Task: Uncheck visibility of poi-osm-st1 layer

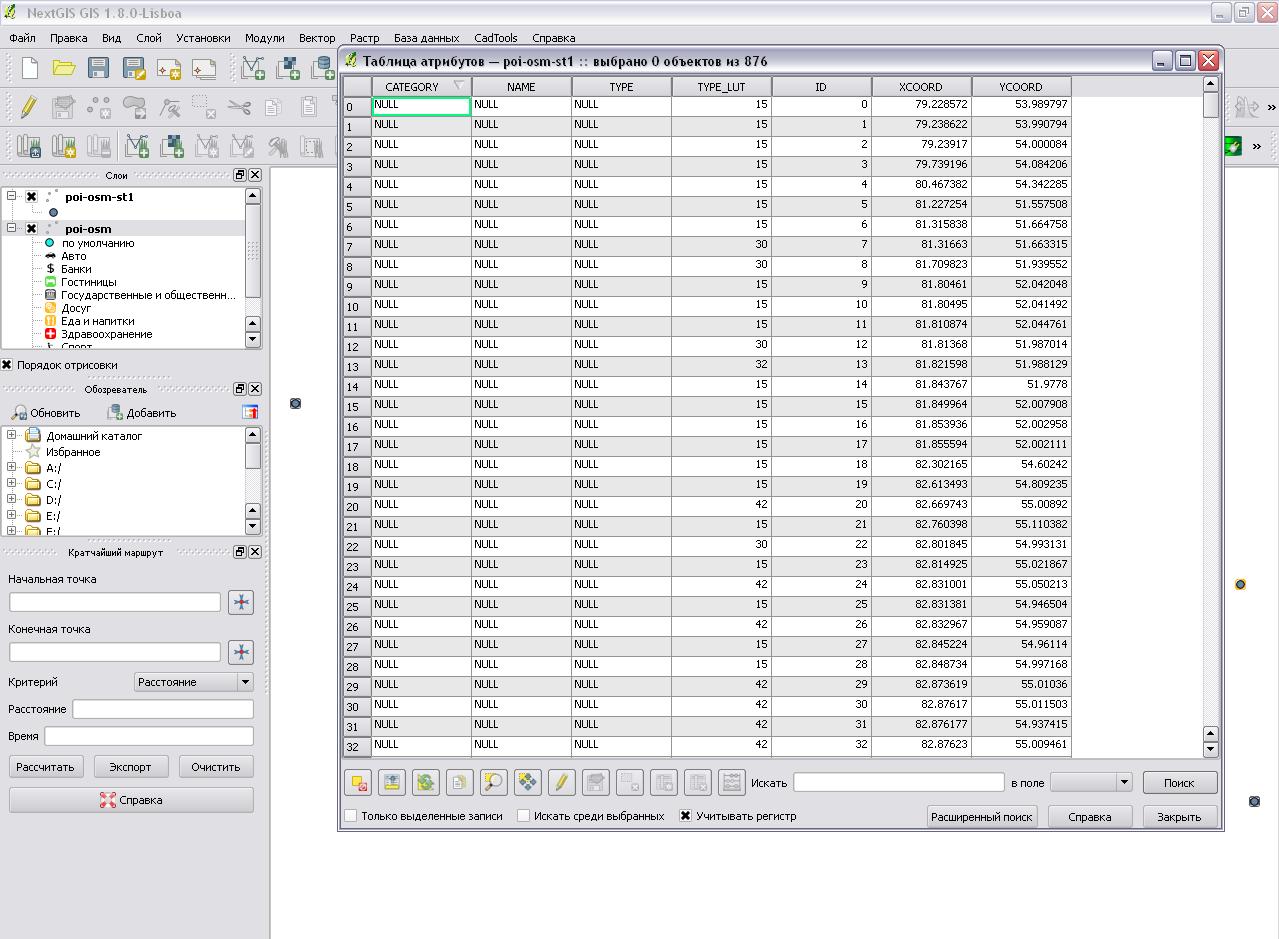Action: pyautogui.click(x=31, y=197)
